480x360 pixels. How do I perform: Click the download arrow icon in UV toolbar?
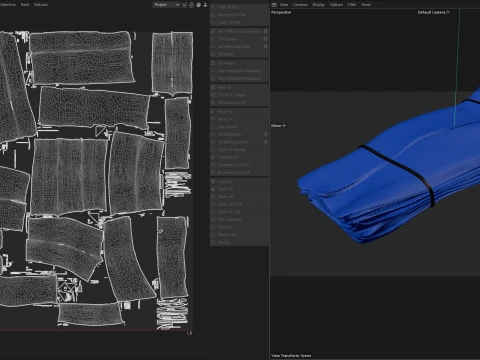[x=205, y=5]
